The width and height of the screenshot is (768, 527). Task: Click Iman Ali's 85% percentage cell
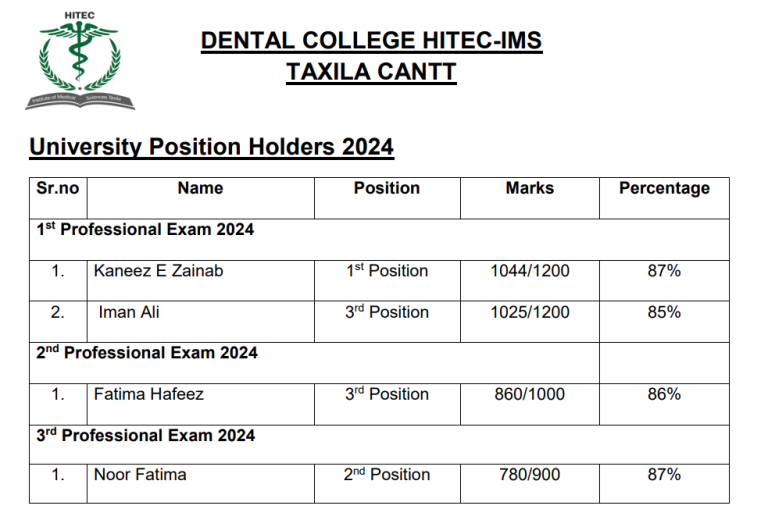pyautogui.click(x=665, y=322)
